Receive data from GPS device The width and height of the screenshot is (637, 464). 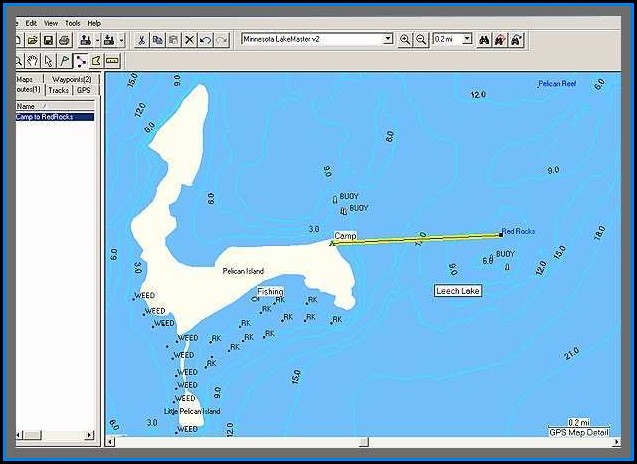click(109, 40)
